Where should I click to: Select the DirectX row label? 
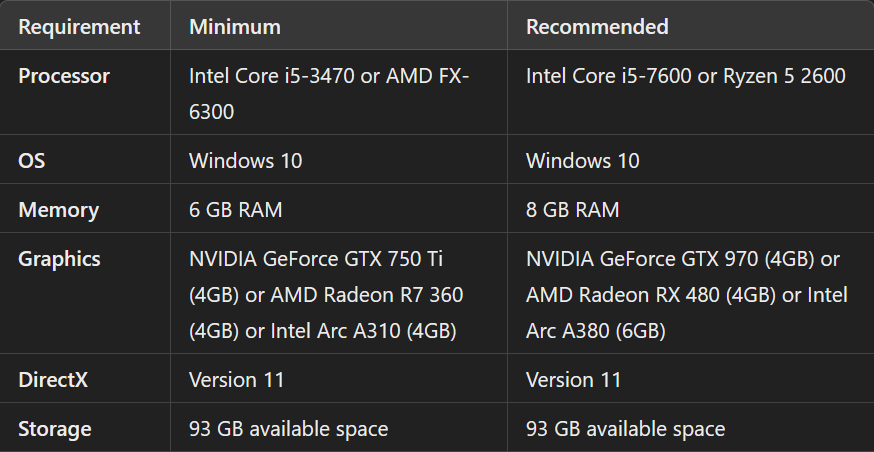(x=56, y=380)
